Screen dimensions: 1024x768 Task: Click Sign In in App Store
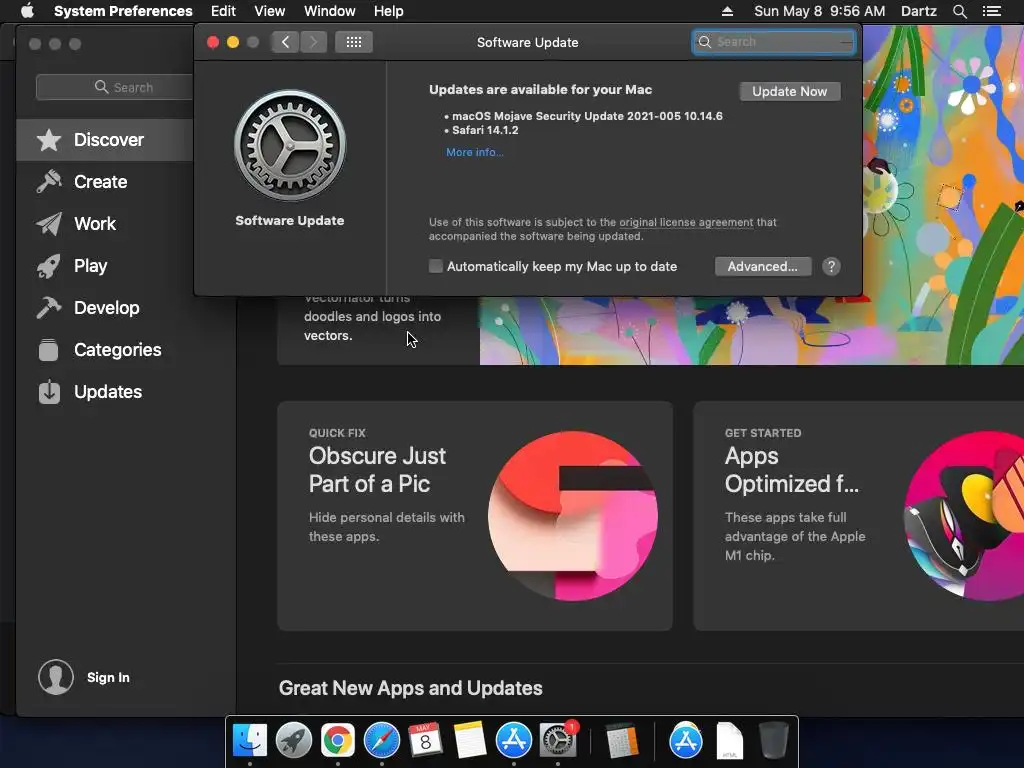point(108,678)
